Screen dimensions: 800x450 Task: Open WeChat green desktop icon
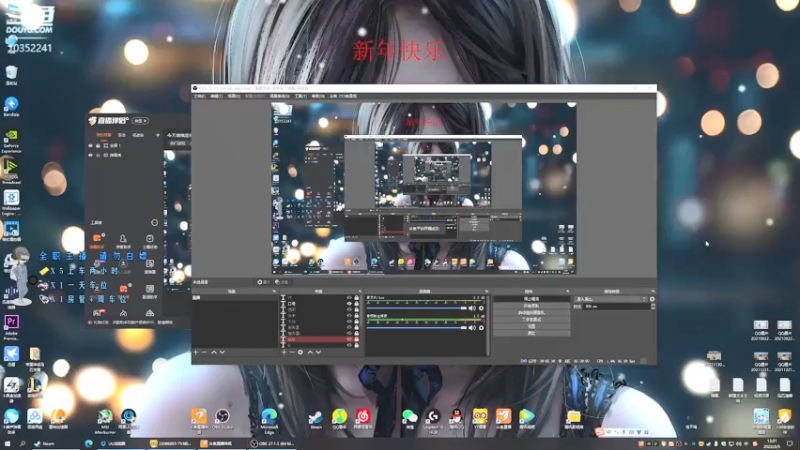410,419
